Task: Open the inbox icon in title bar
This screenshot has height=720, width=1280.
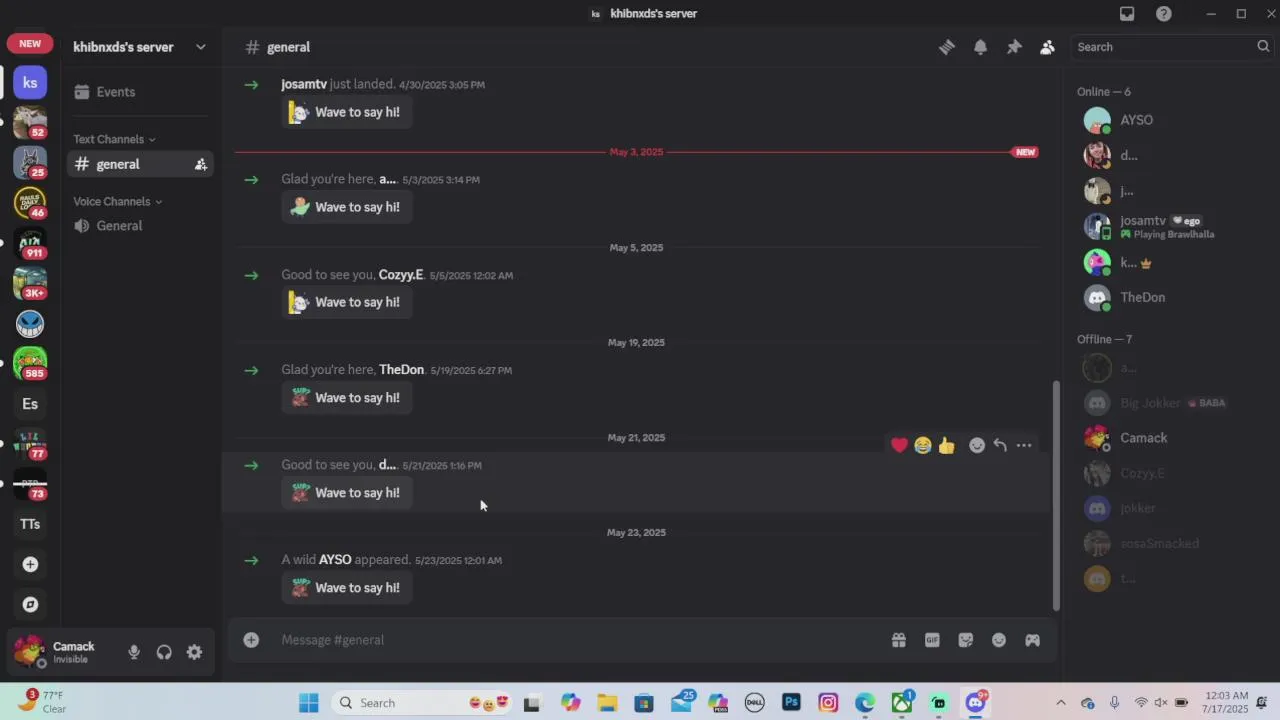Action: click(1127, 14)
